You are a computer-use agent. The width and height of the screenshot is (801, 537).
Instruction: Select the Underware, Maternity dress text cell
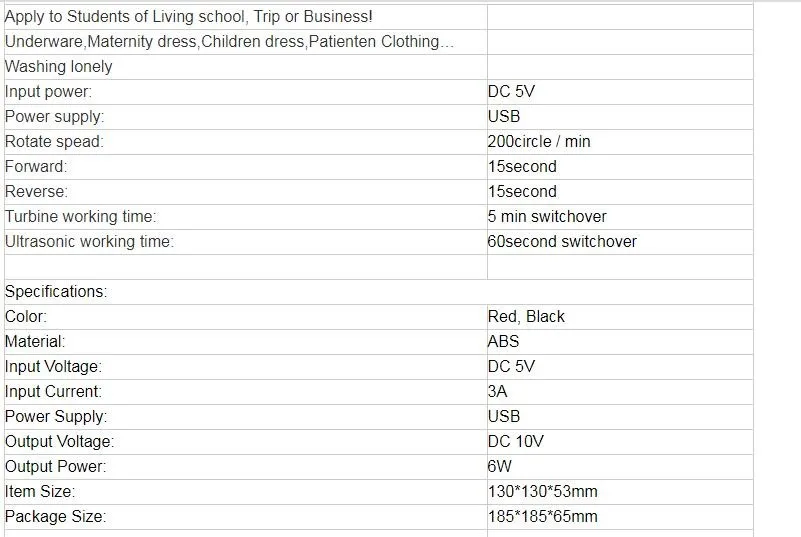tap(229, 42)
